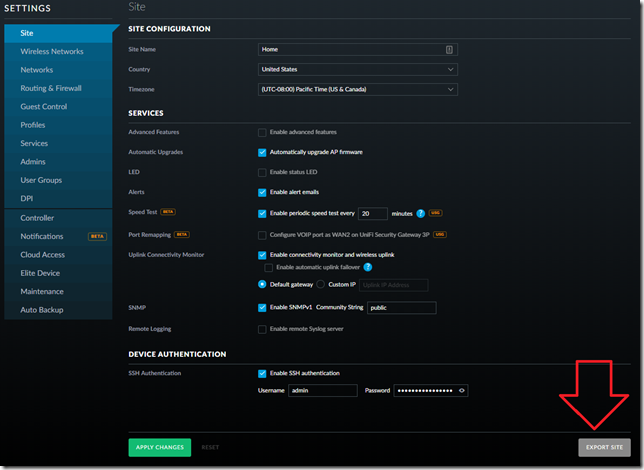Enable advanced features checkbox
This screenshot has height=470, width=644.
coord(262,132)
